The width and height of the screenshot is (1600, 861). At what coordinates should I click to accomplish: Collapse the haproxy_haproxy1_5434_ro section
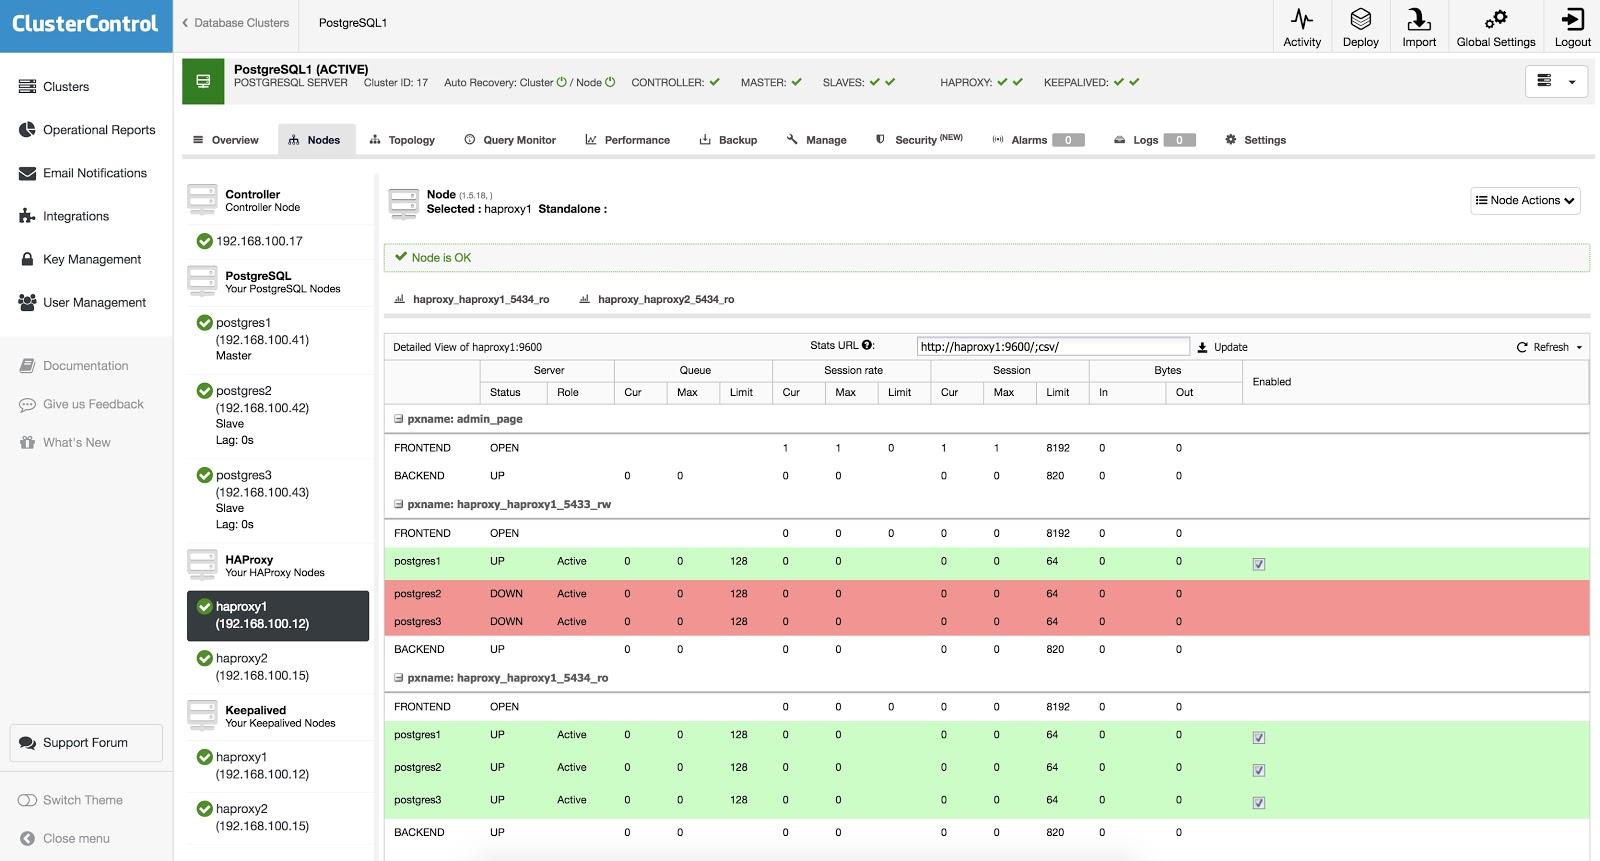[x=398, y=678]
